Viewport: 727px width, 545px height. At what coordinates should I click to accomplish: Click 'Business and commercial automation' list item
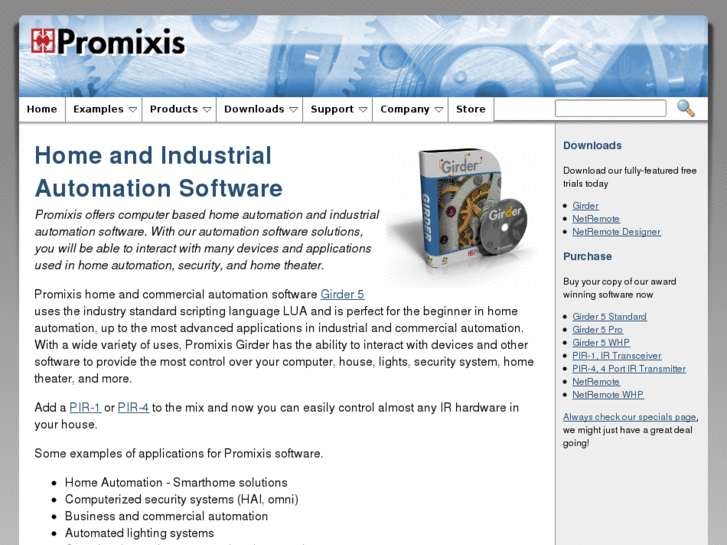[x=166, y=516]
